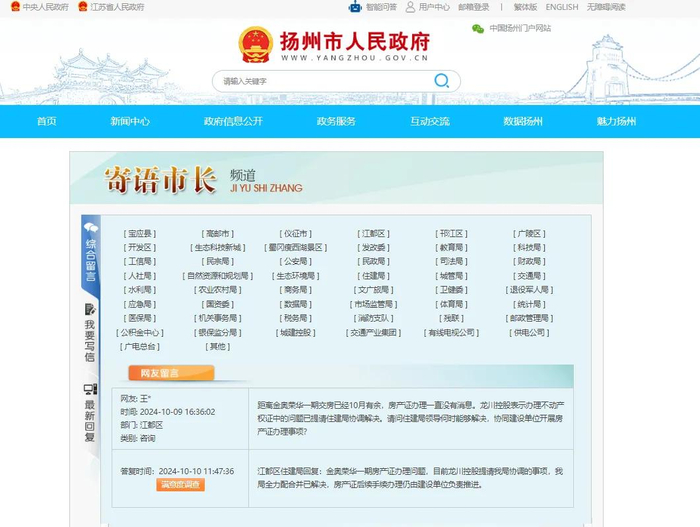Screen dimensions: 700x527
Task: Filter messages by 有线电视公司
Action: tap(451, 333)
